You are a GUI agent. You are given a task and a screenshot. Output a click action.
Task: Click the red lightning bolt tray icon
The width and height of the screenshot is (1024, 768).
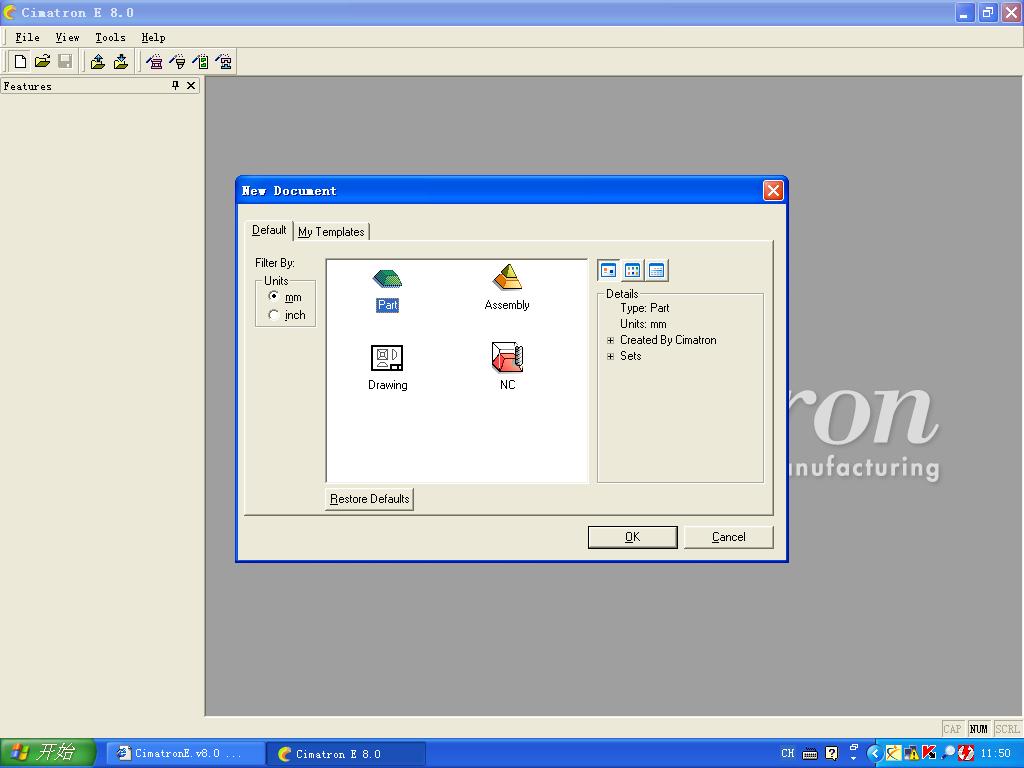[x=966, y=754]
